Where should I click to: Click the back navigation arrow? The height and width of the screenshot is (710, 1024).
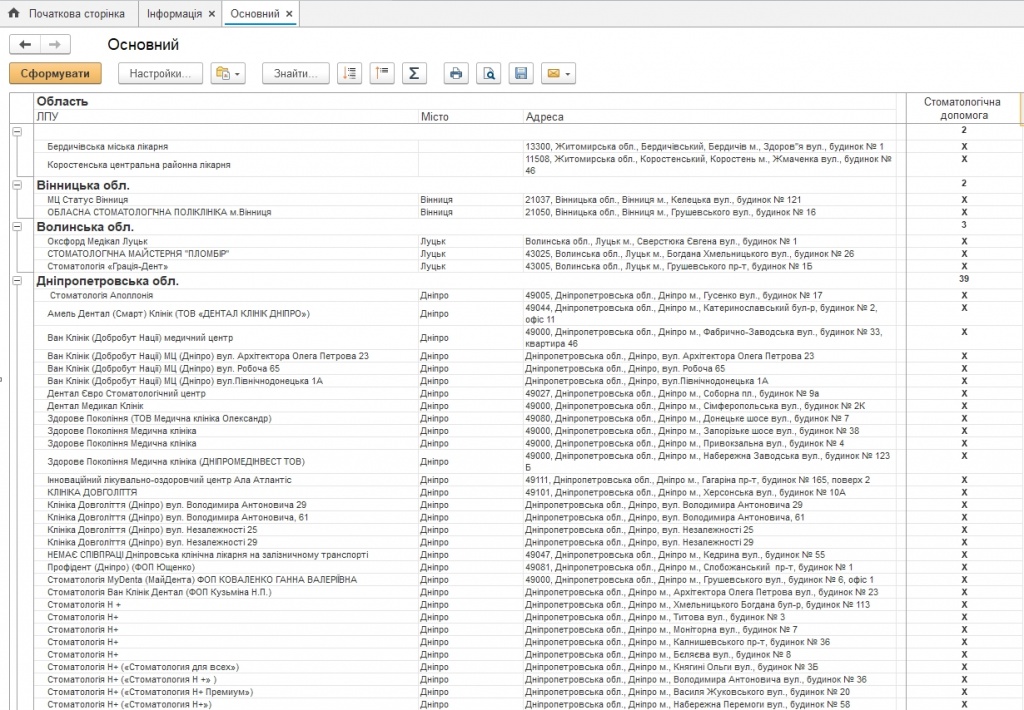(x=25, y=44)
